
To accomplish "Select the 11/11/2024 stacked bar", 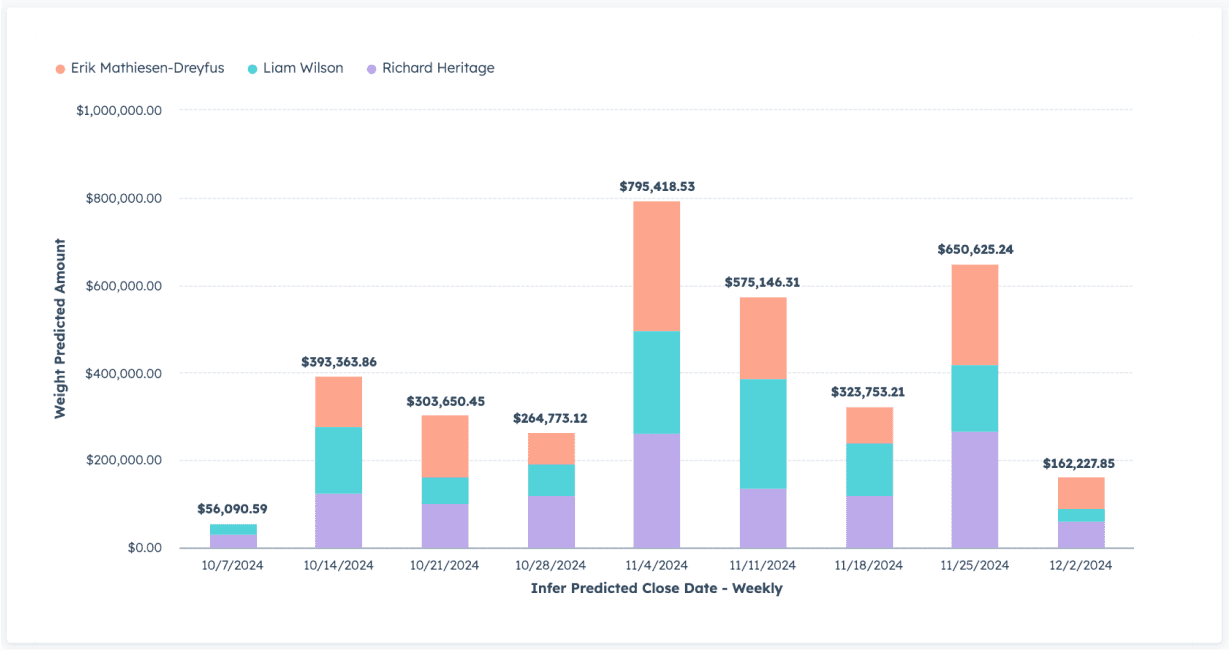I will coord(763,420).
